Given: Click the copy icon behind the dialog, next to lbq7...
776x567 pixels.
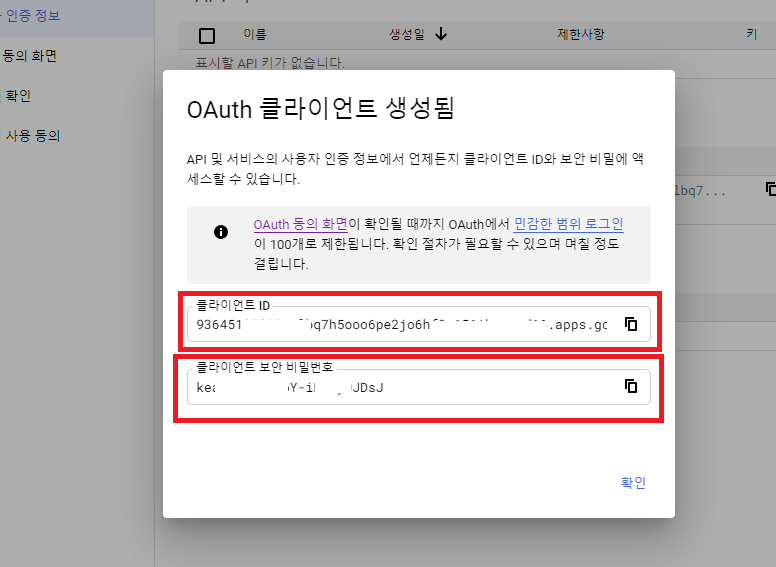Looking at the screenshot, I should 770,188.
